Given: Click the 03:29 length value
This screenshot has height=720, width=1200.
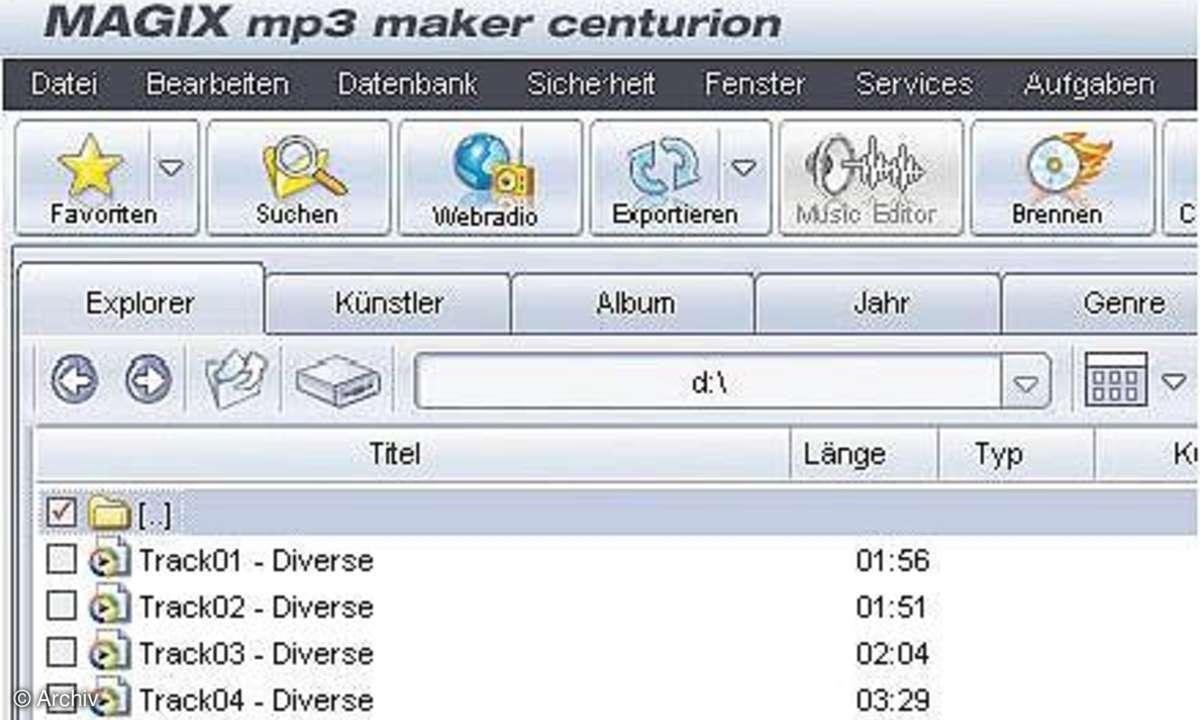Looking at the screenshot, I should point(892,699).
